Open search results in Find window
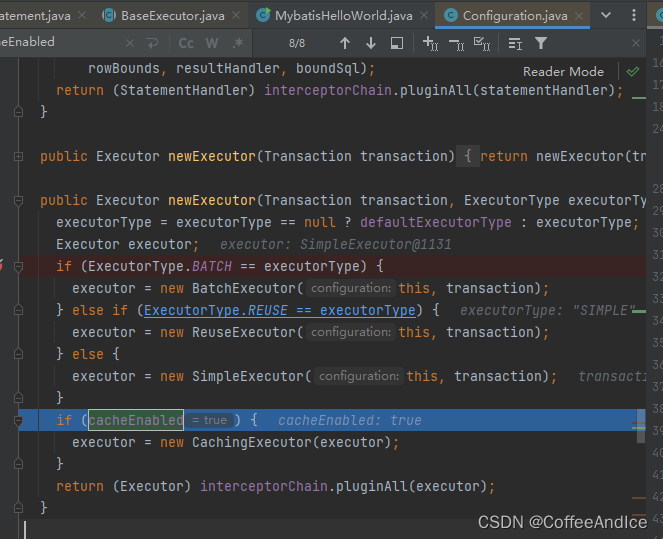Image resolution: width=663 pixels, height=539 pixels. coord(397,43)
